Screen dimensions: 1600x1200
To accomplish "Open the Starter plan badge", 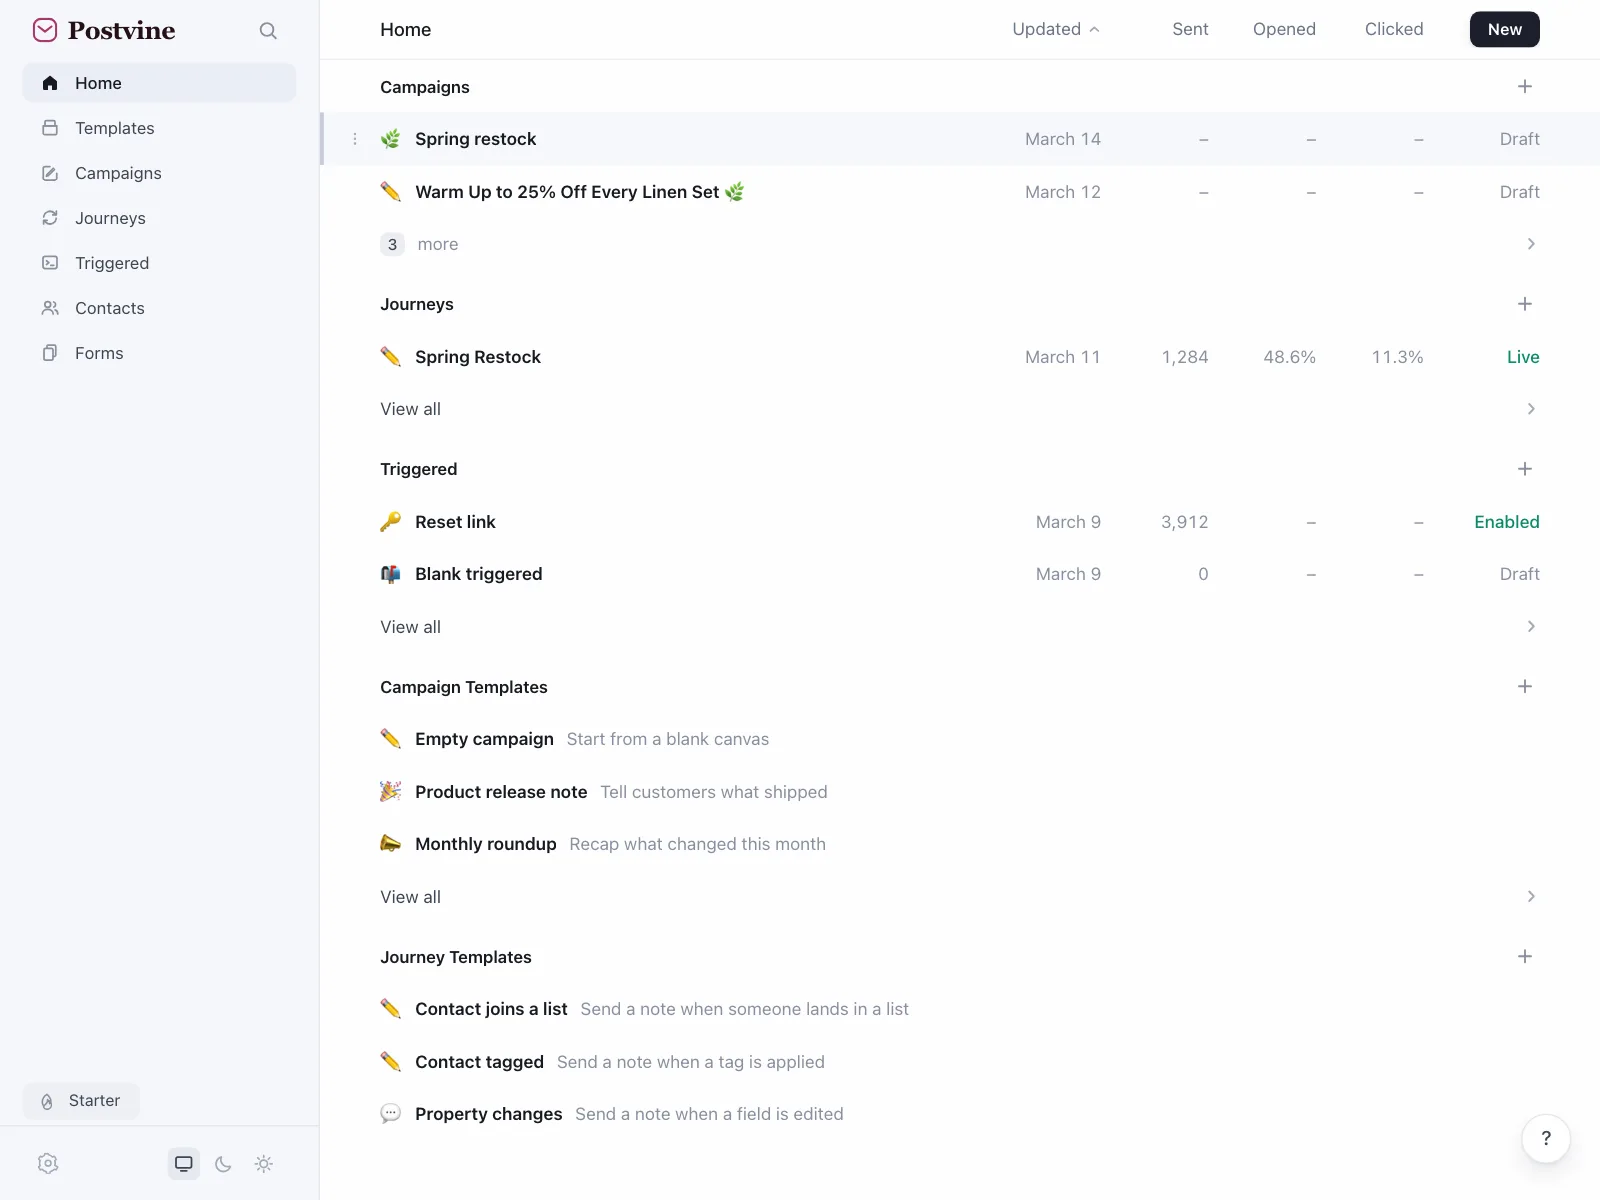I will 81,1101.
